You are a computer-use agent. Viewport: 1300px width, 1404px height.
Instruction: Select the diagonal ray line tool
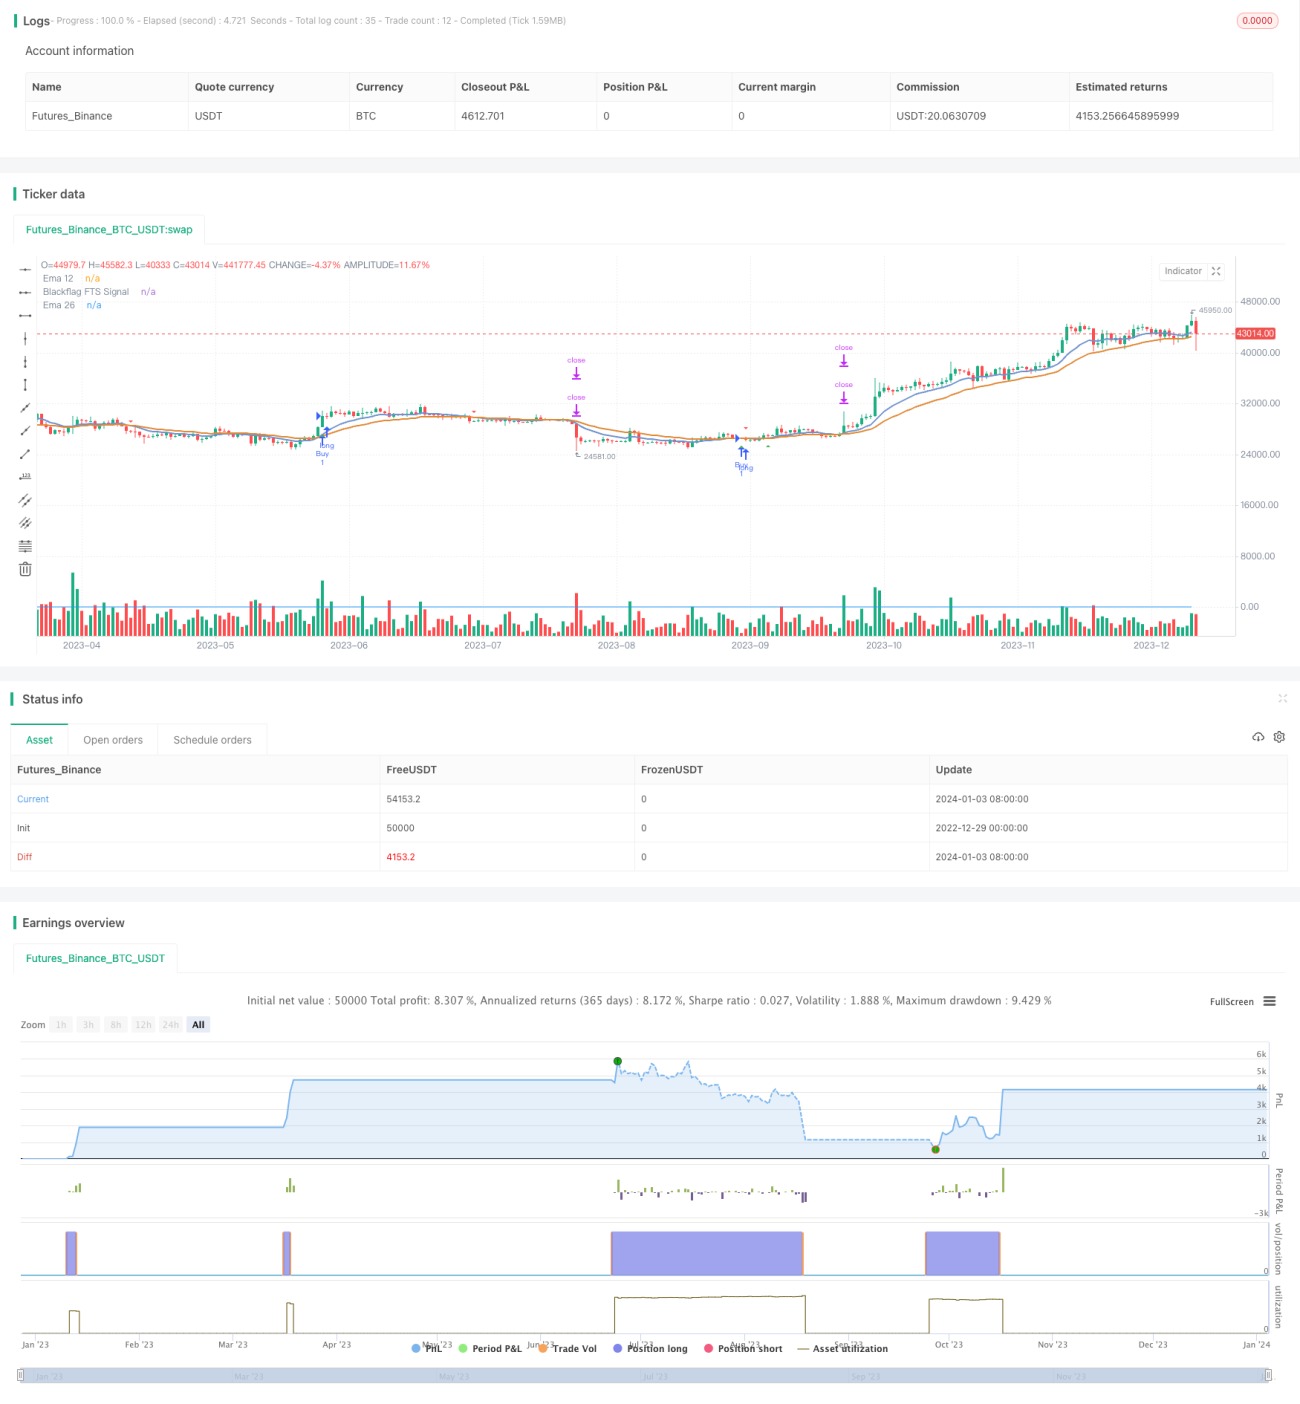coord(25,430)
